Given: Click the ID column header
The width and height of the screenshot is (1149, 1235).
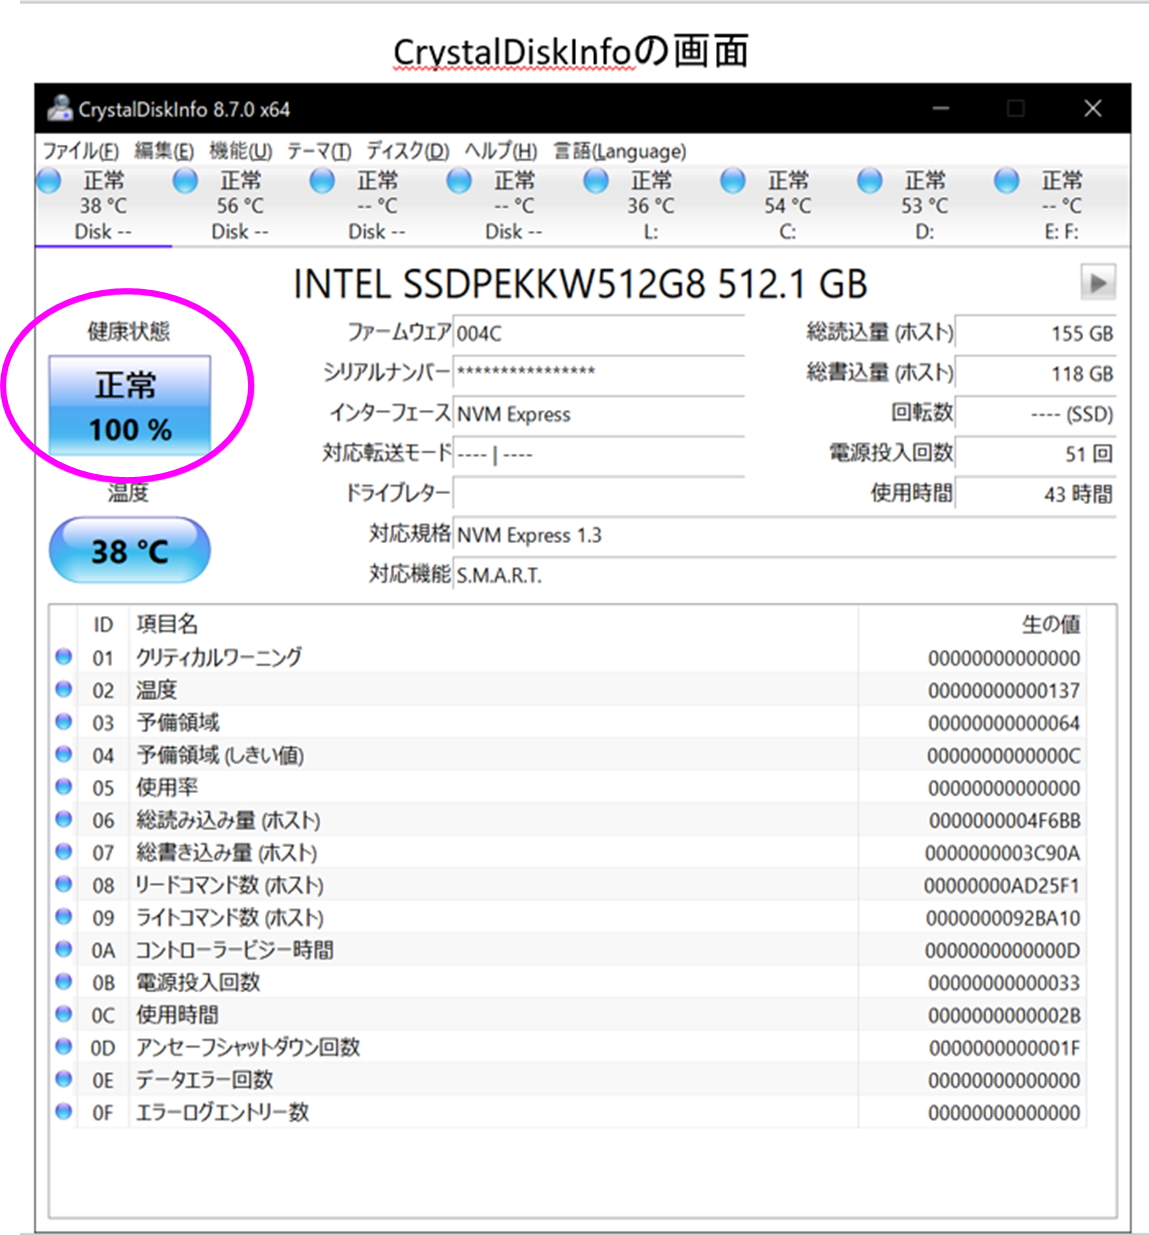Looking at the screenshot, I should (x=103, y=624).
